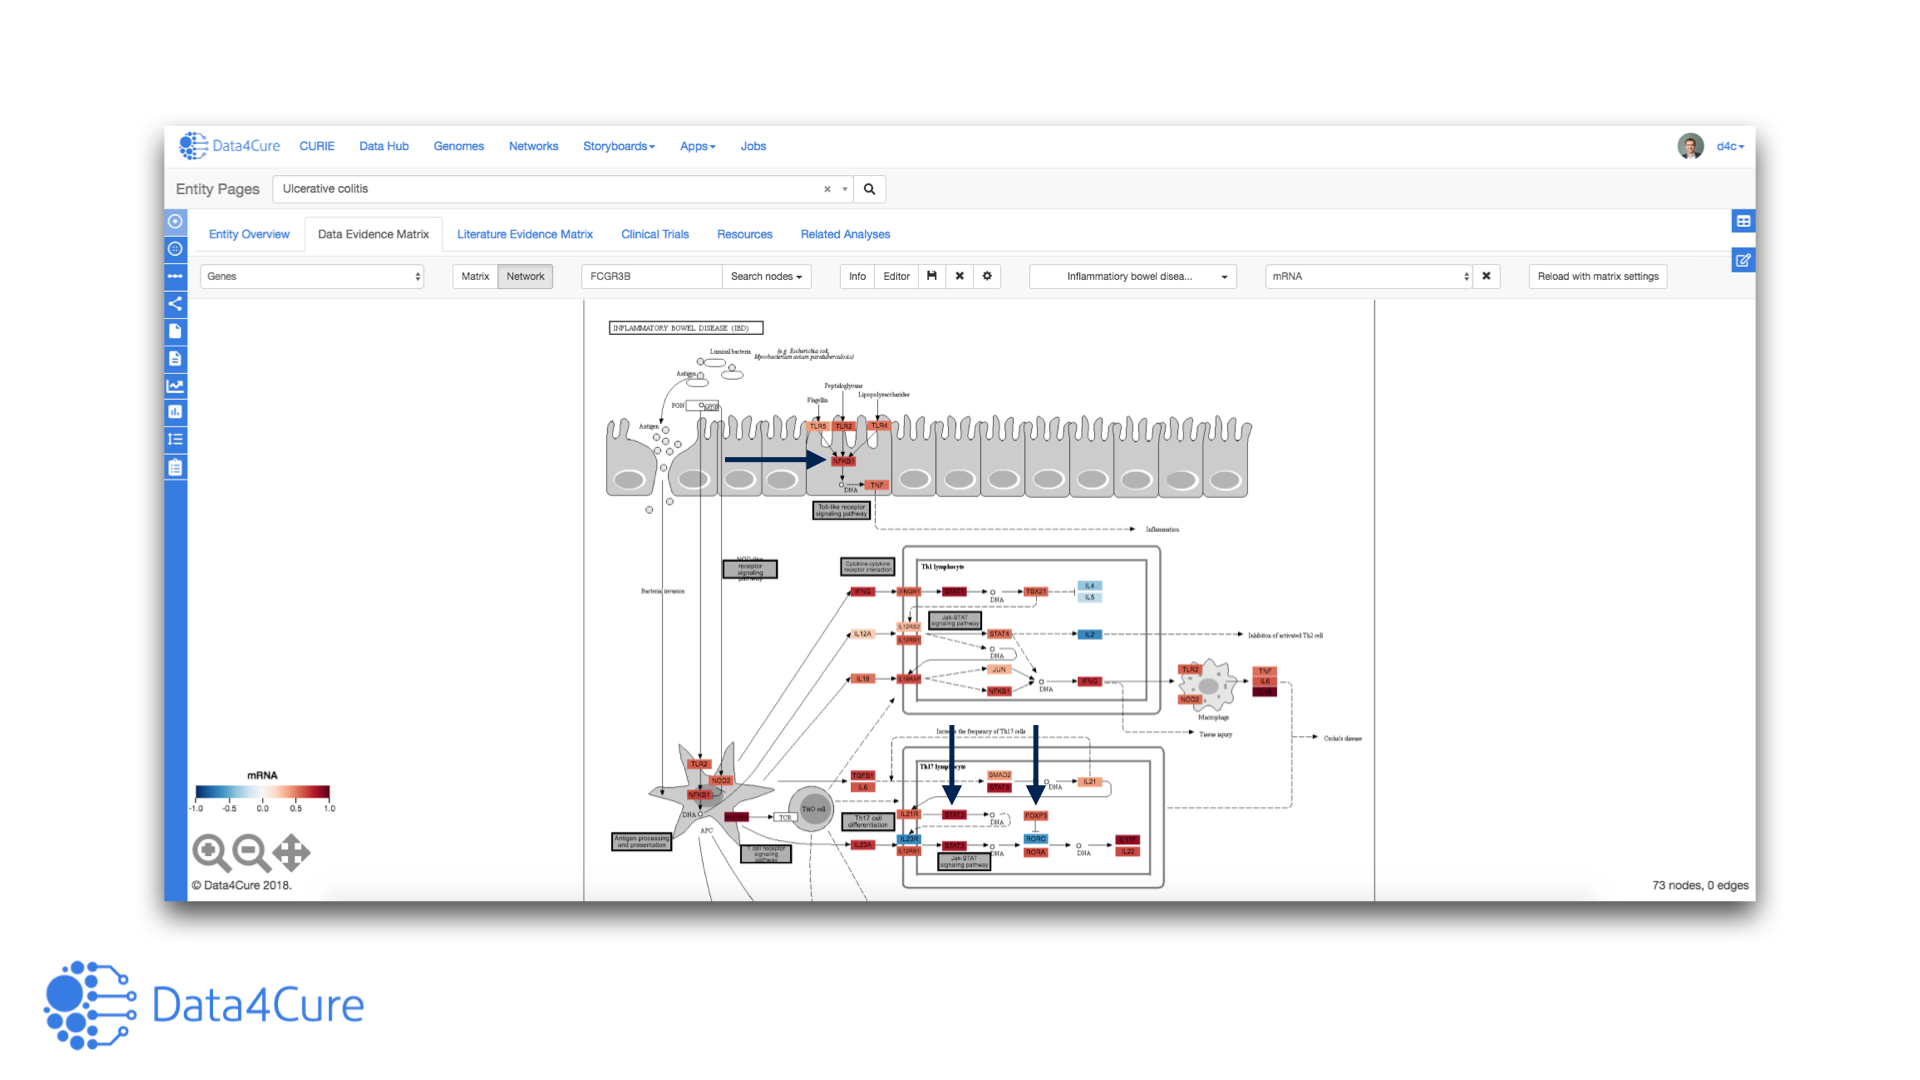Clear the mRNA selection with X
1920x1080 pixels.
1486,276
